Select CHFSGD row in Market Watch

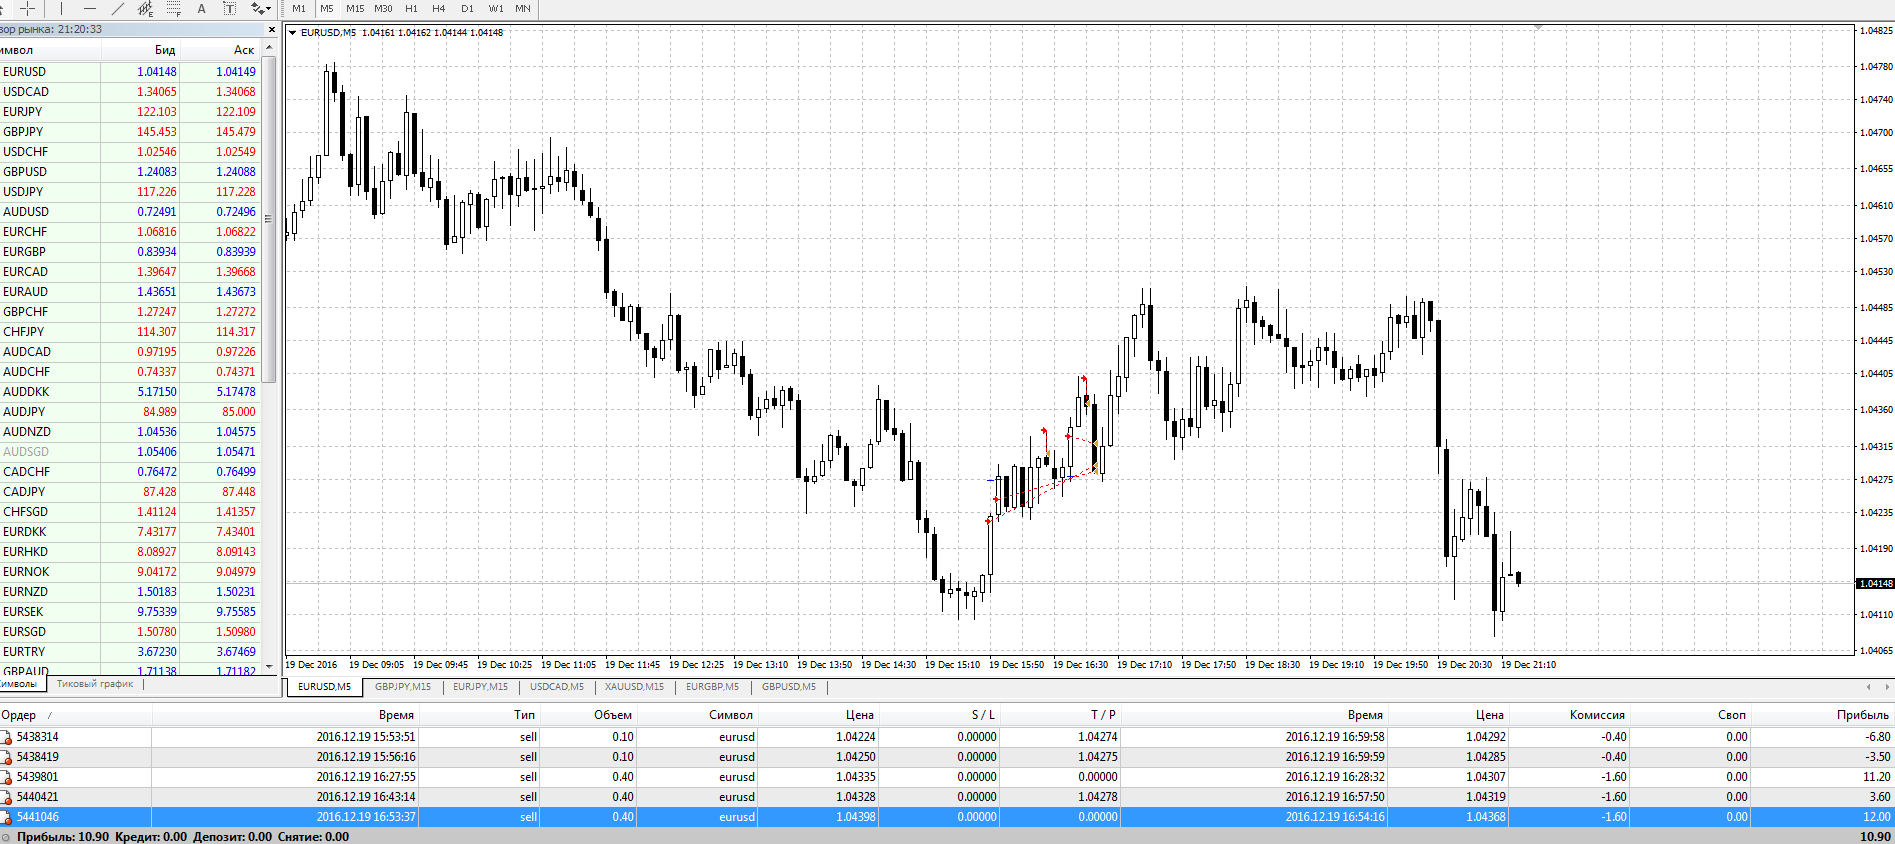130,512
